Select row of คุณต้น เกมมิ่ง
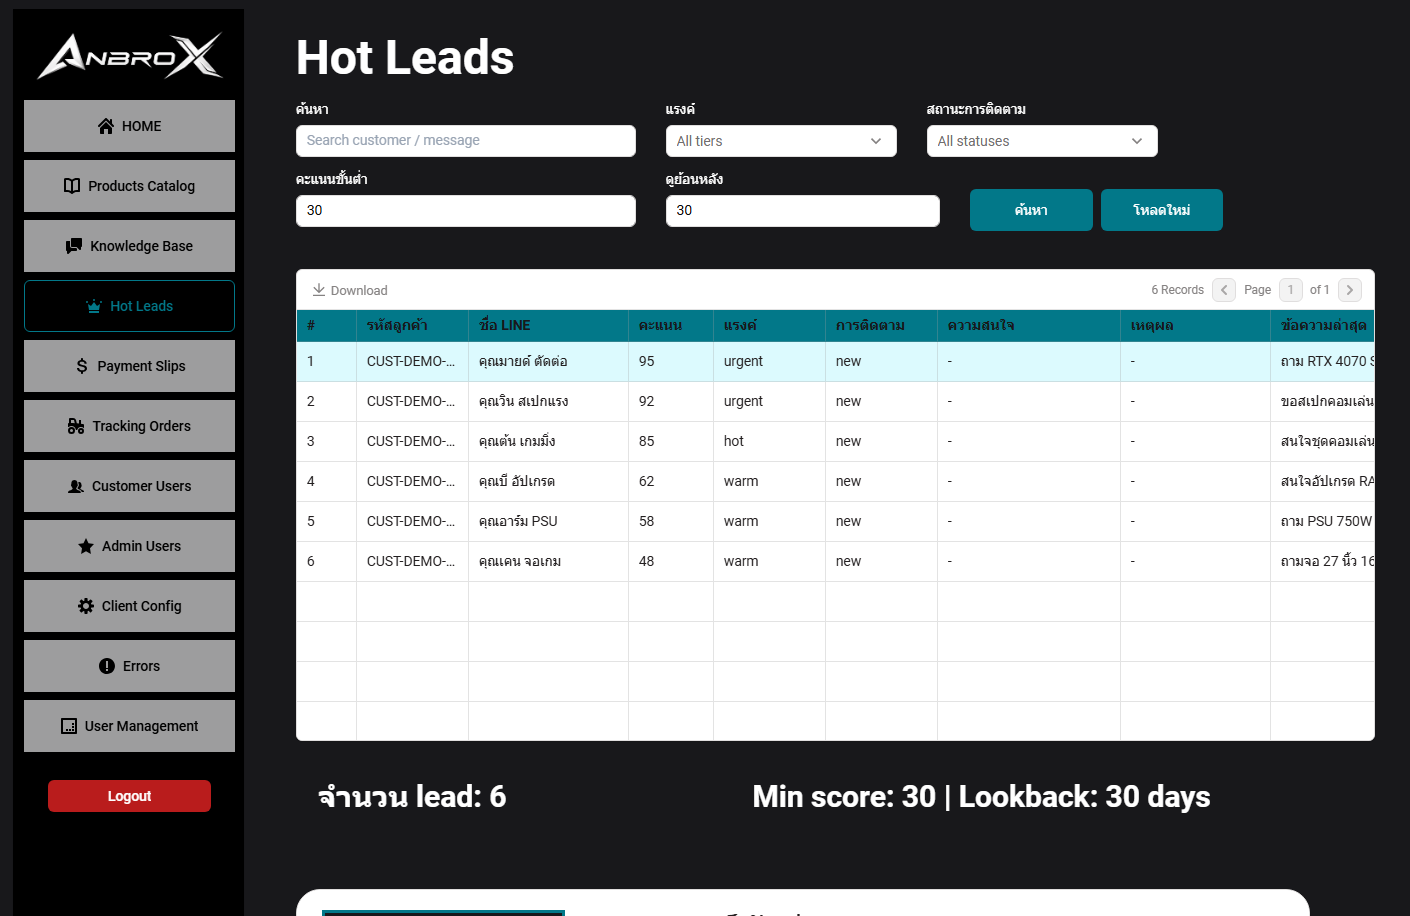Screen dimensions: 1410x916 [835, 442]
